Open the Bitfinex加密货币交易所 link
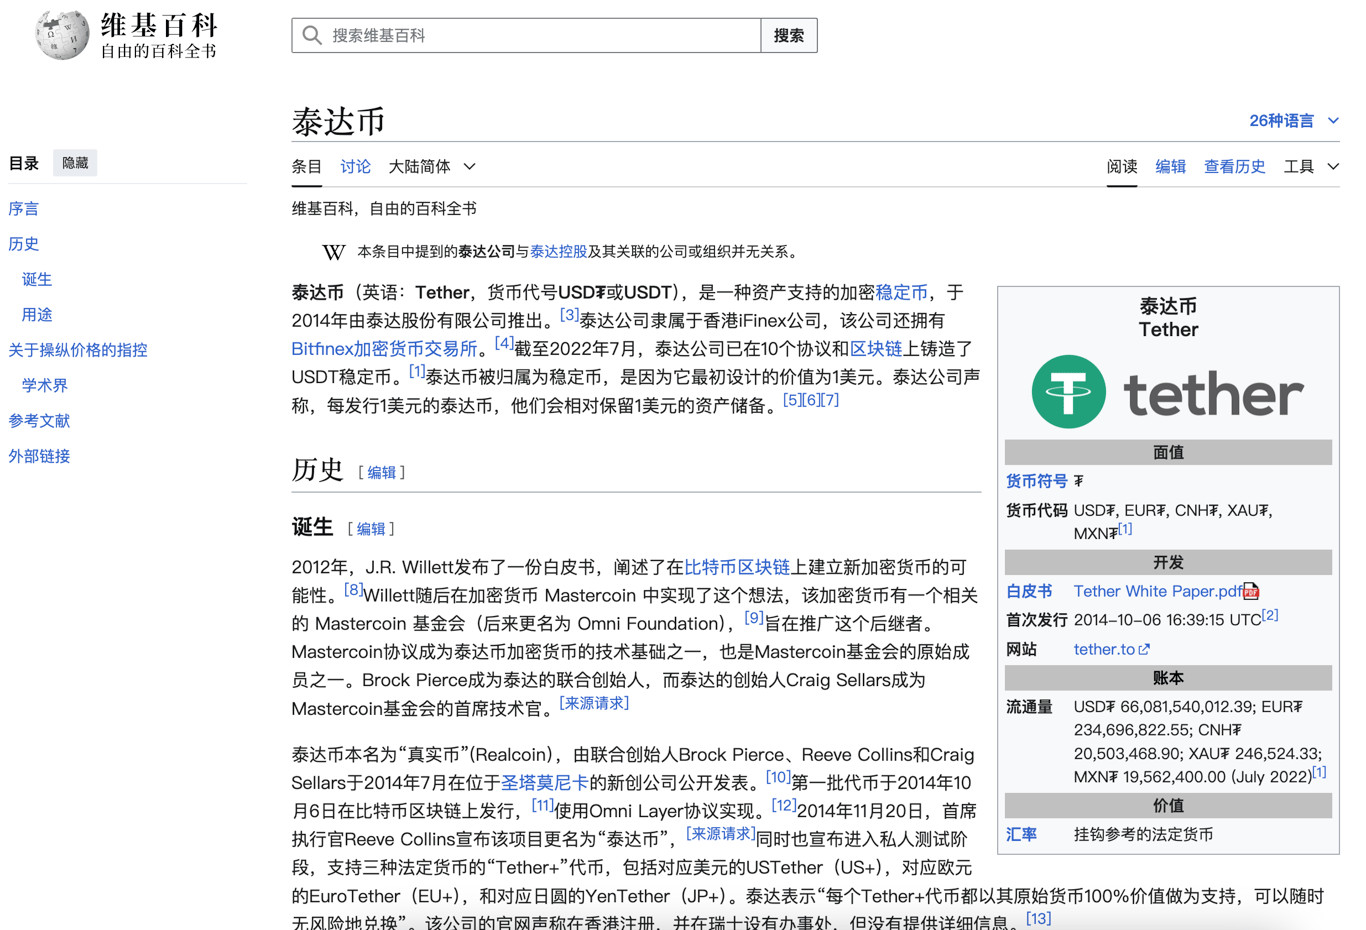This screenshot has width=1366, height=930. click(x=384, y=349)
